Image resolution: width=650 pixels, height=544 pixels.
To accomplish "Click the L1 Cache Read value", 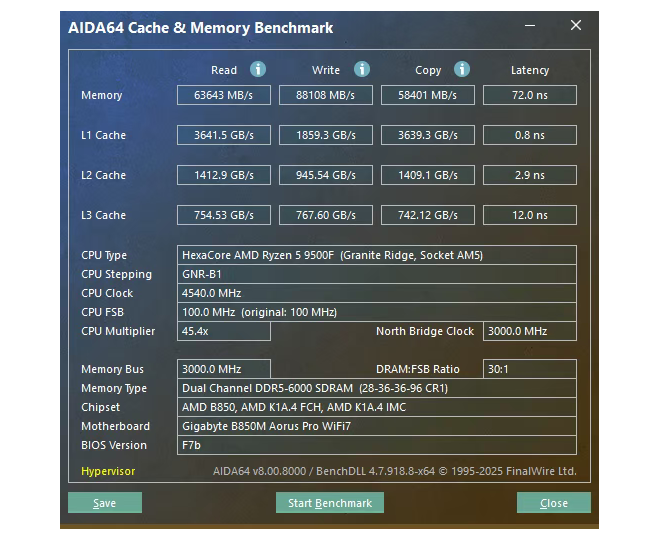I will coord(224,135).
